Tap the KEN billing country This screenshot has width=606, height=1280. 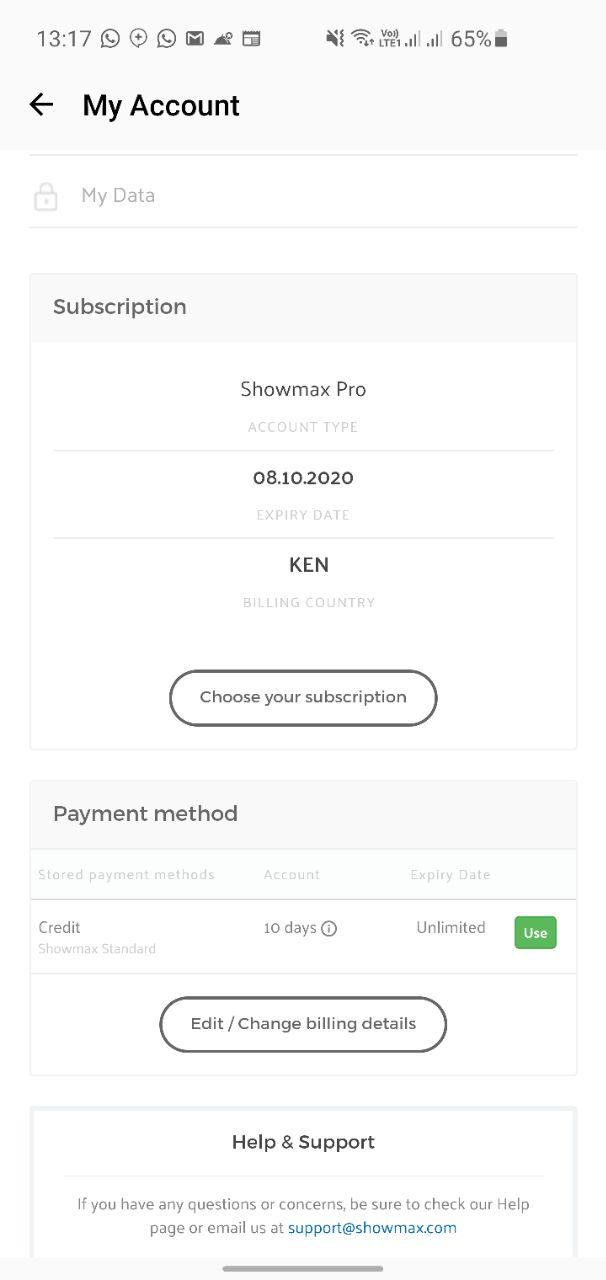pyautogui.click(x=308, y=565)
